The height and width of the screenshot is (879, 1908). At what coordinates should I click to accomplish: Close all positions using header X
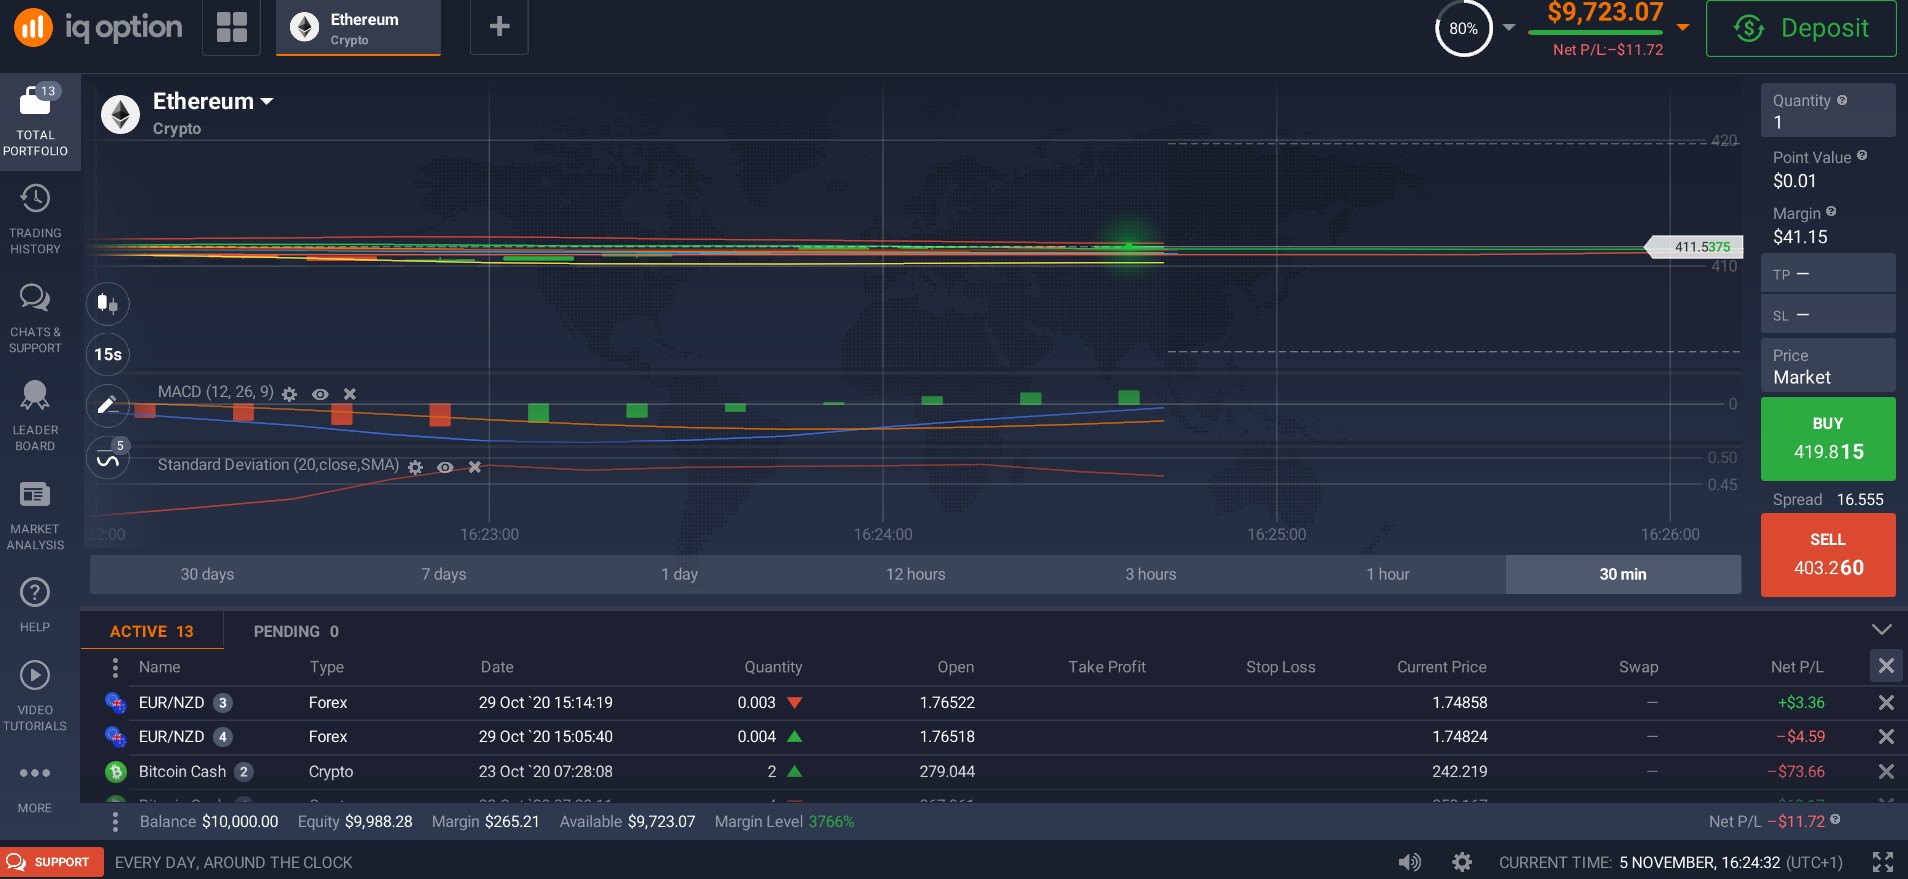1886,666
